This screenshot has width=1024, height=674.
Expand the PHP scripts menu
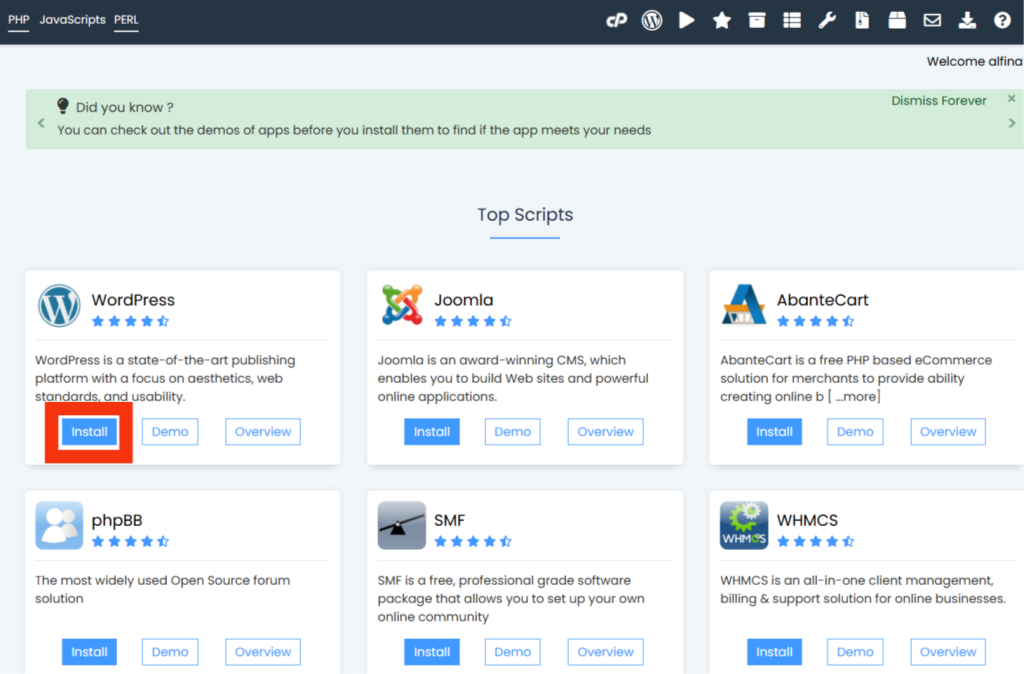19,20
